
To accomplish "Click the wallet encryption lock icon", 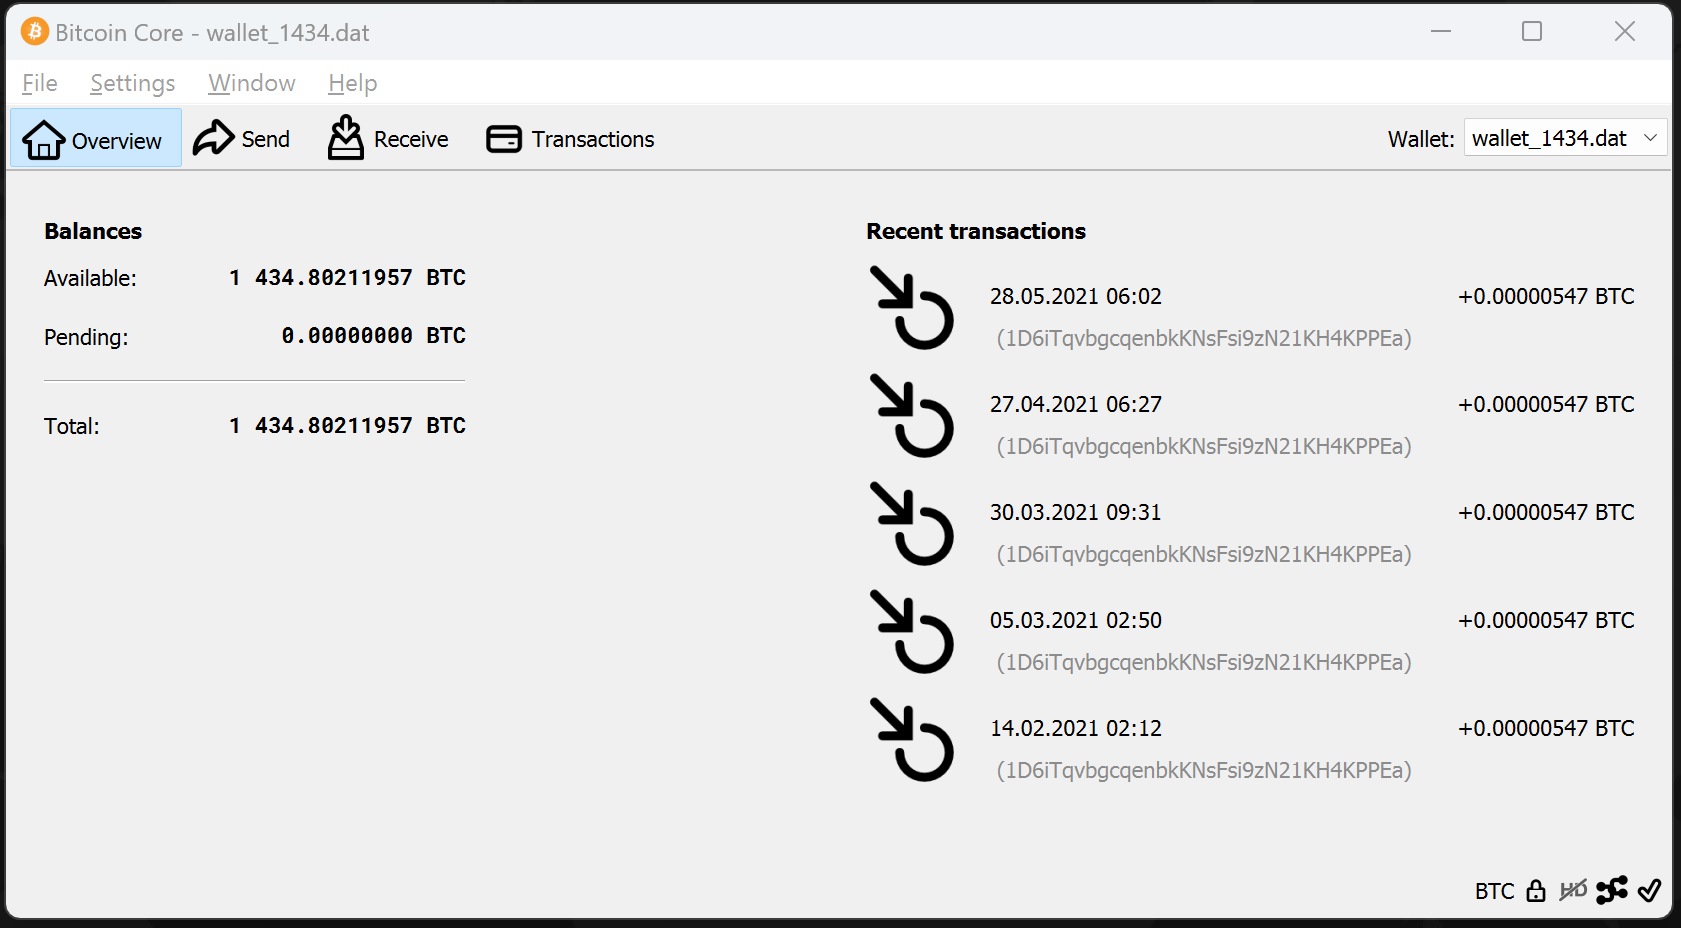I will [1536, 890].
